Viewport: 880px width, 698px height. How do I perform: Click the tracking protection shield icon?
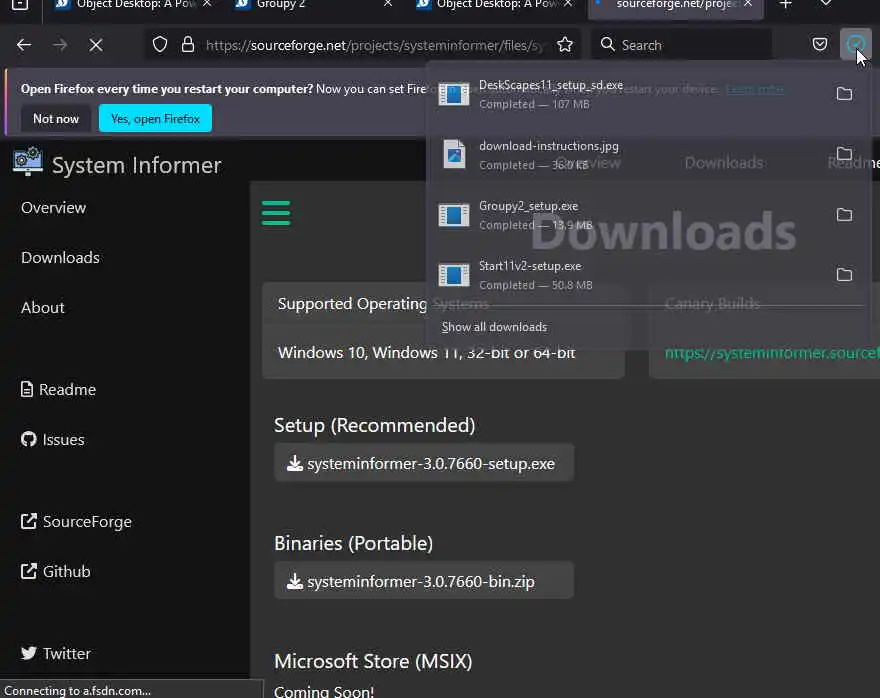click(x=160, y=44)
